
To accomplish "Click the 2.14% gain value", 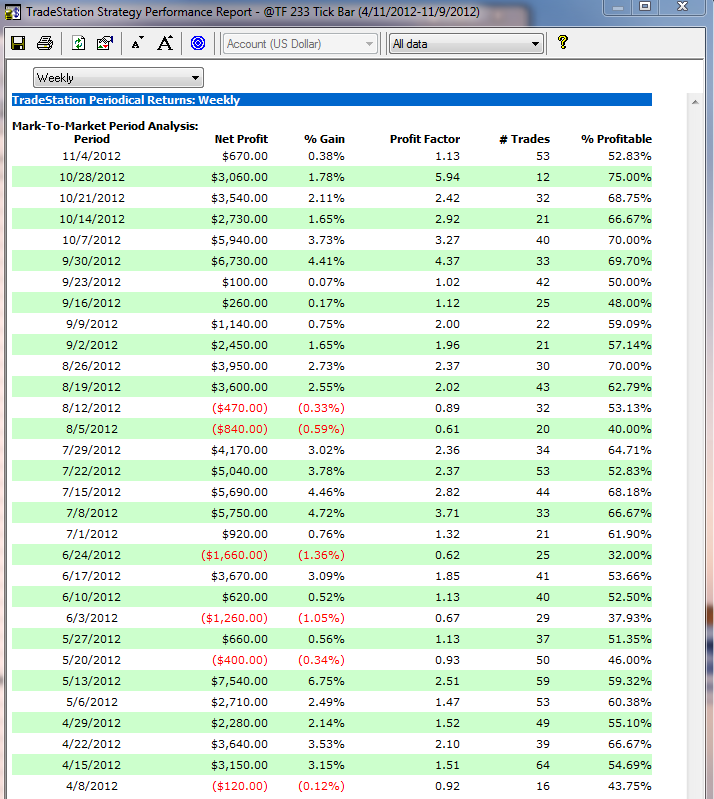I will tap(326, 723).
